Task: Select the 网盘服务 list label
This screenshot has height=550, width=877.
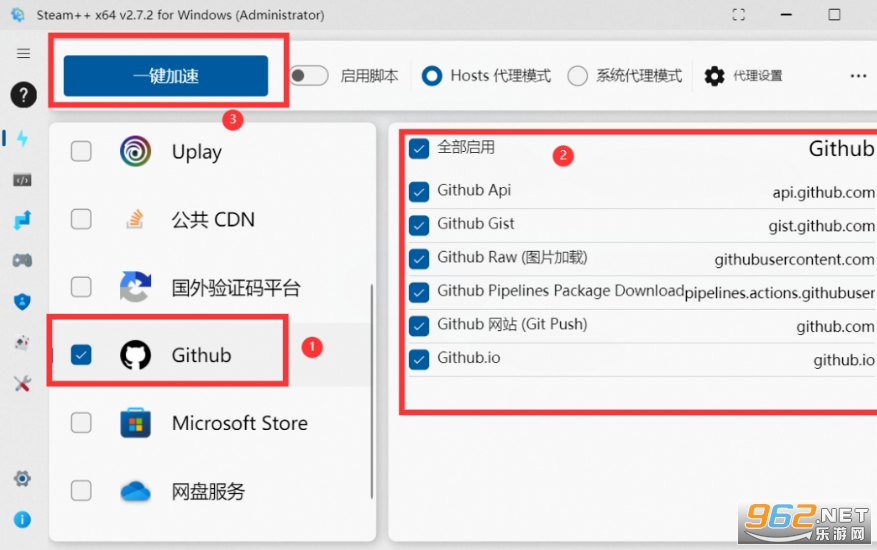Action: tap(208, 491)
